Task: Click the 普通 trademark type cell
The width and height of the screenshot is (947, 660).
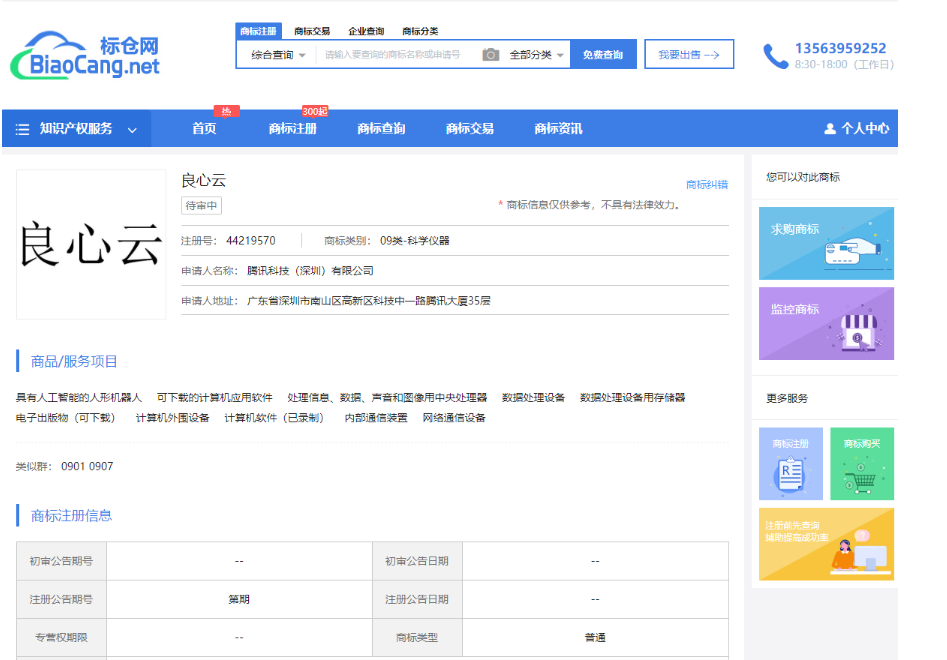Action: point(595,638)
